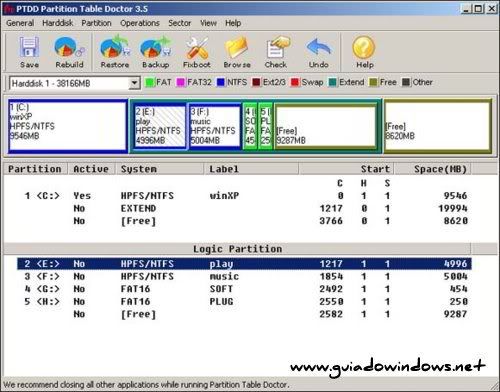Click the gray Other legend swatch
The image size is (500, 392).
click(x=406, y=82)
